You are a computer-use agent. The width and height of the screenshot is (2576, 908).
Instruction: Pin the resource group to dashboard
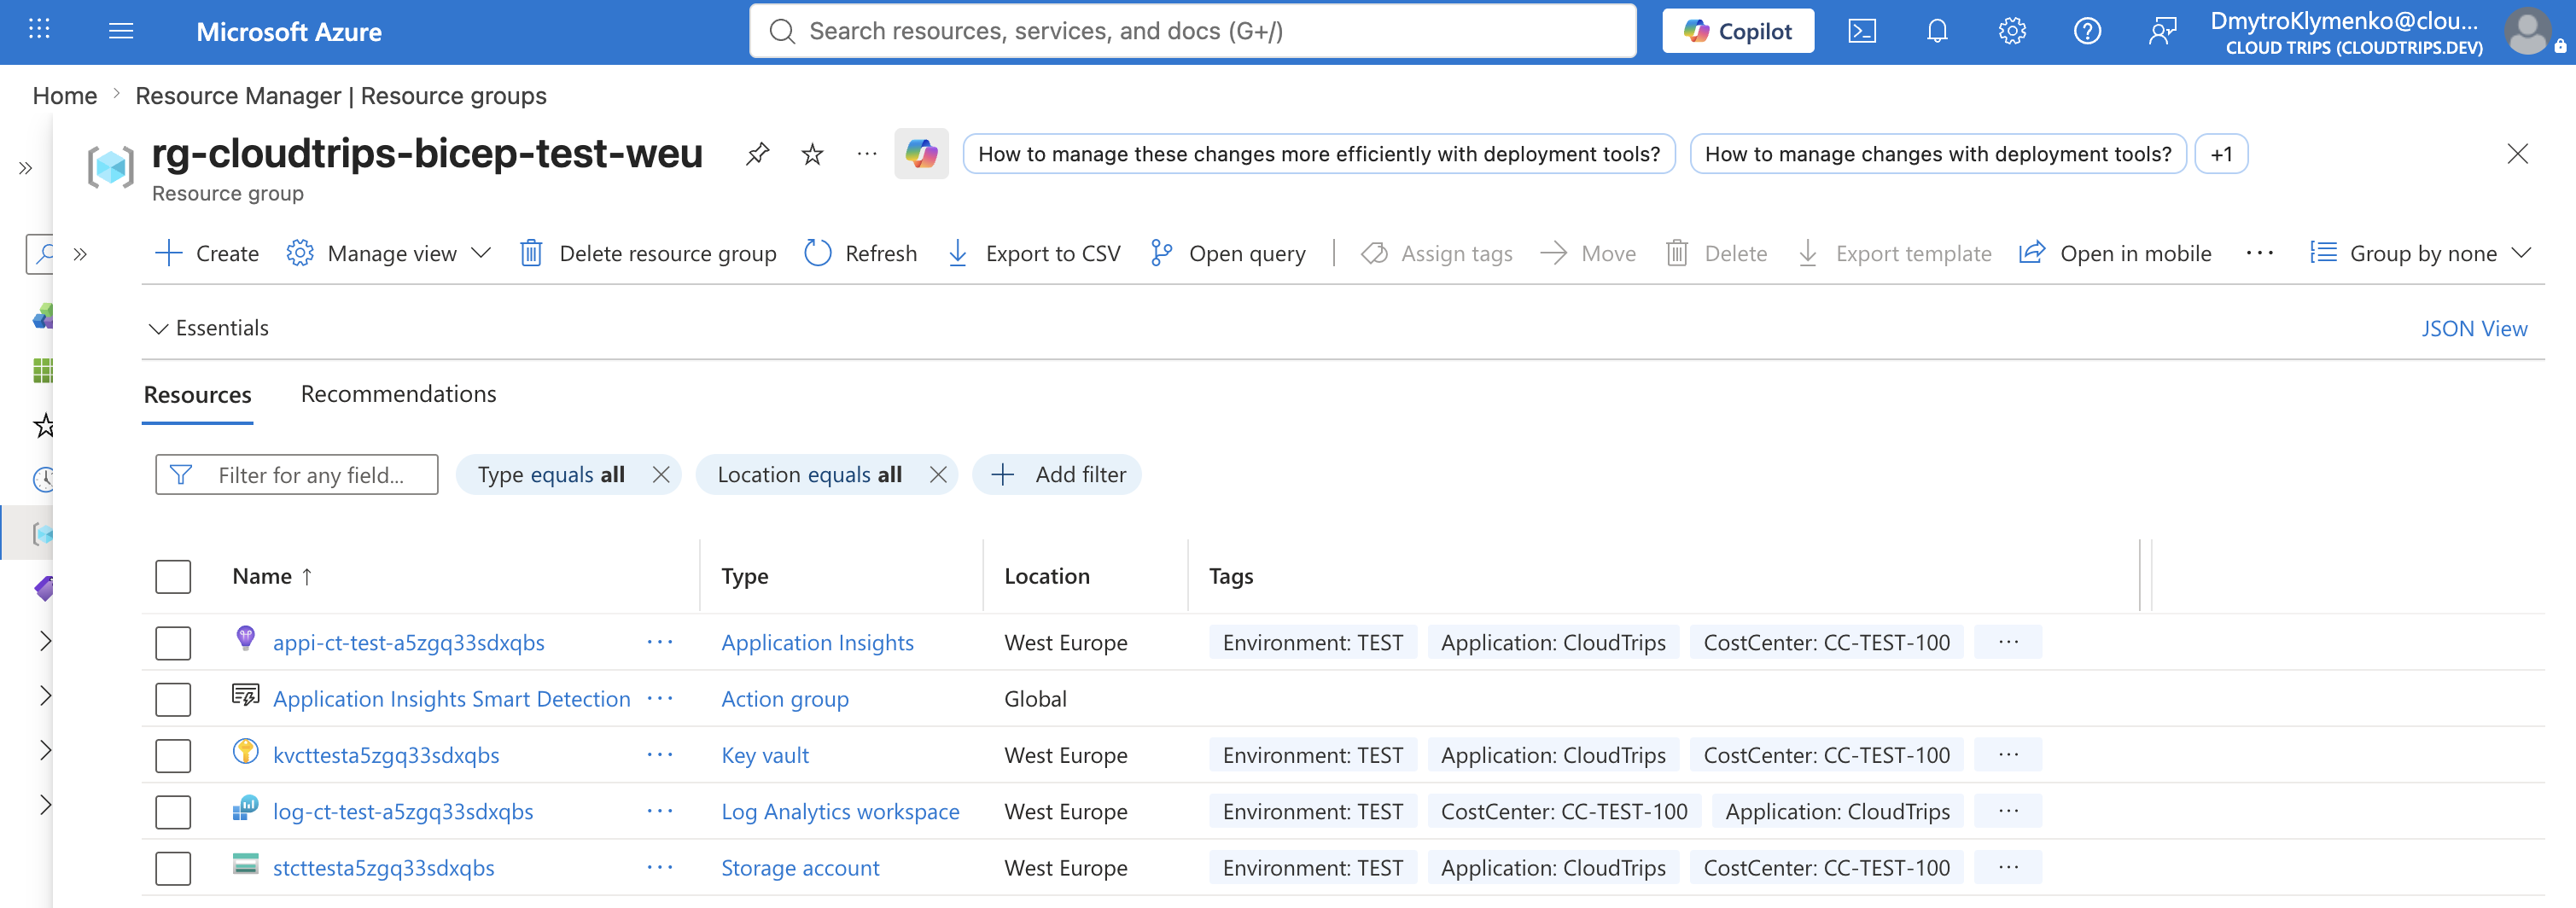click(757, 154)
